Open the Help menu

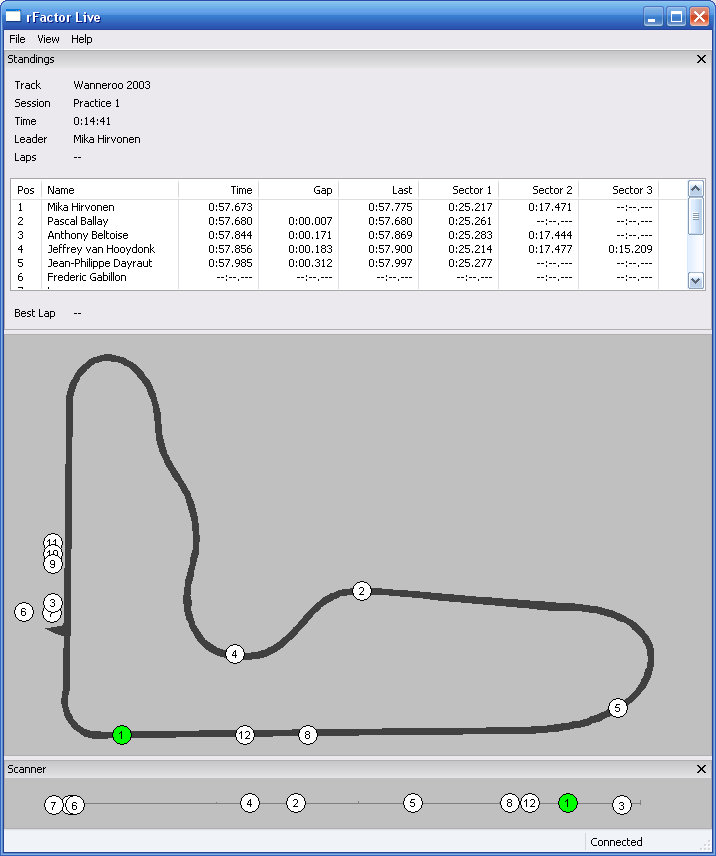coord(81,39)
